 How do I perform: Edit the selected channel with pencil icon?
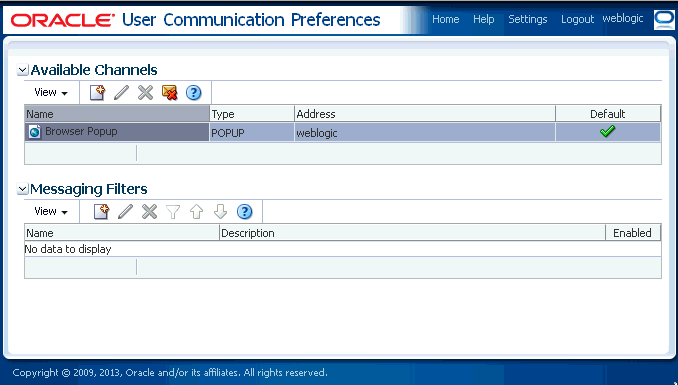pyautogui.click(x=122, y=93)
